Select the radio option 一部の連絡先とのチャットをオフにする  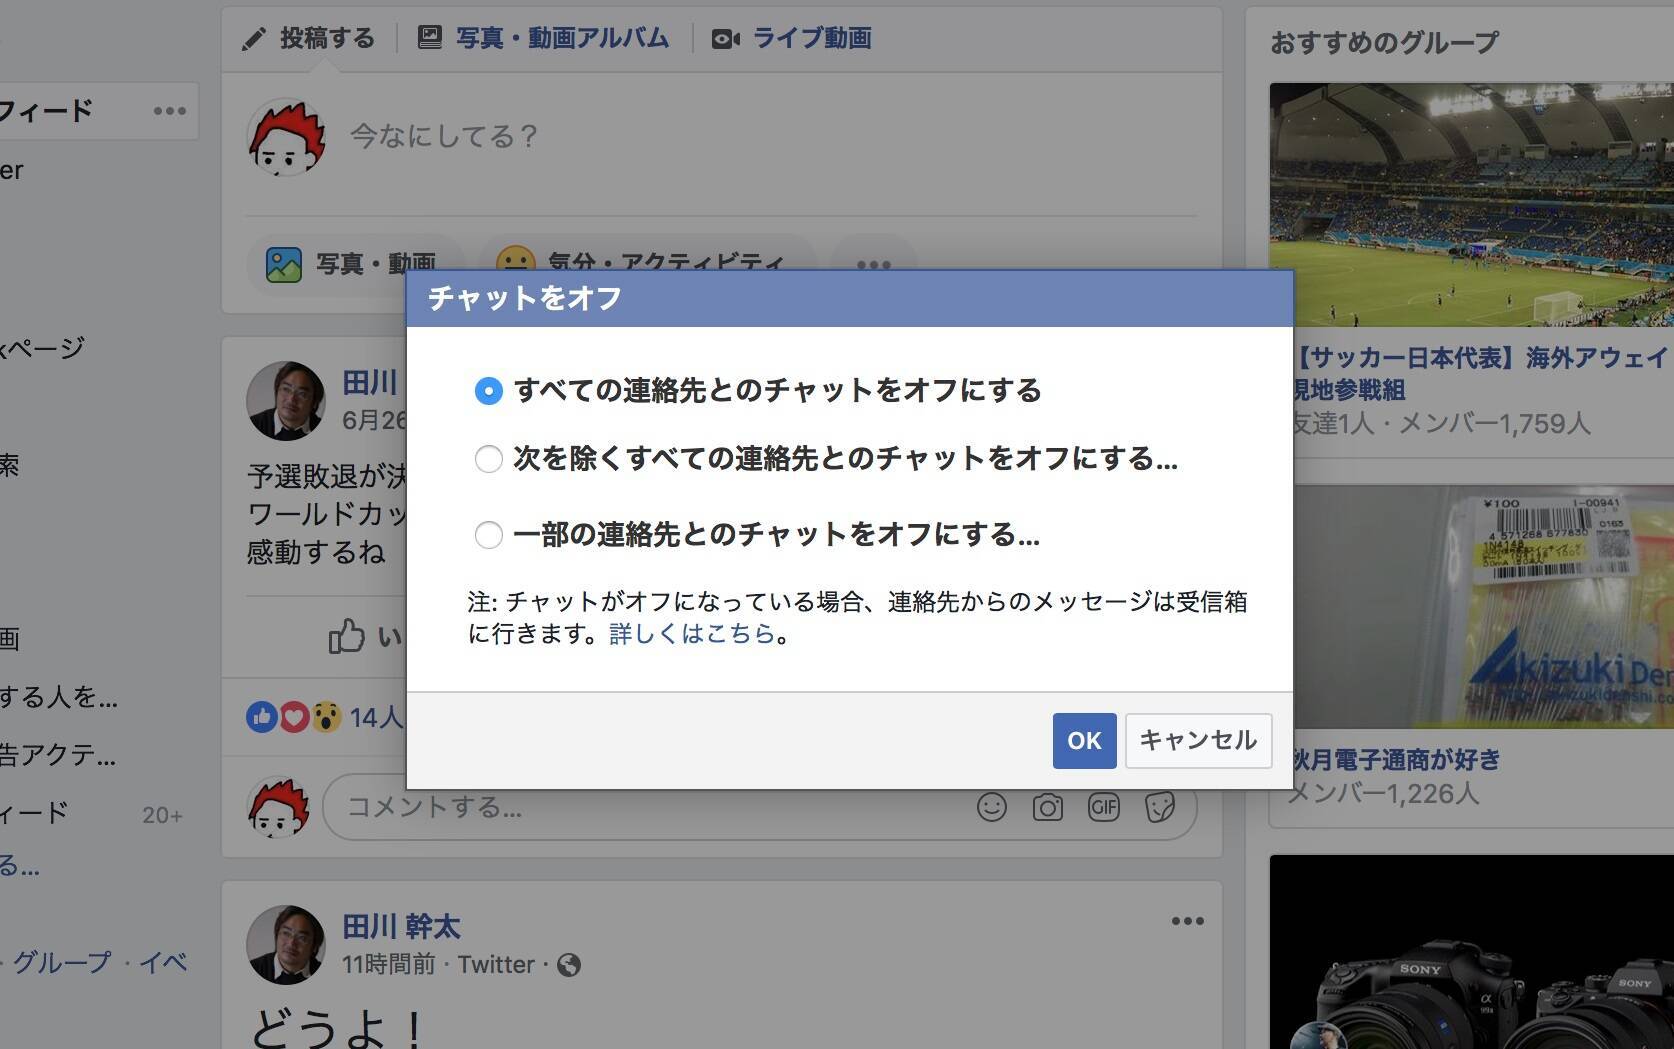click(x=488, y=535)
